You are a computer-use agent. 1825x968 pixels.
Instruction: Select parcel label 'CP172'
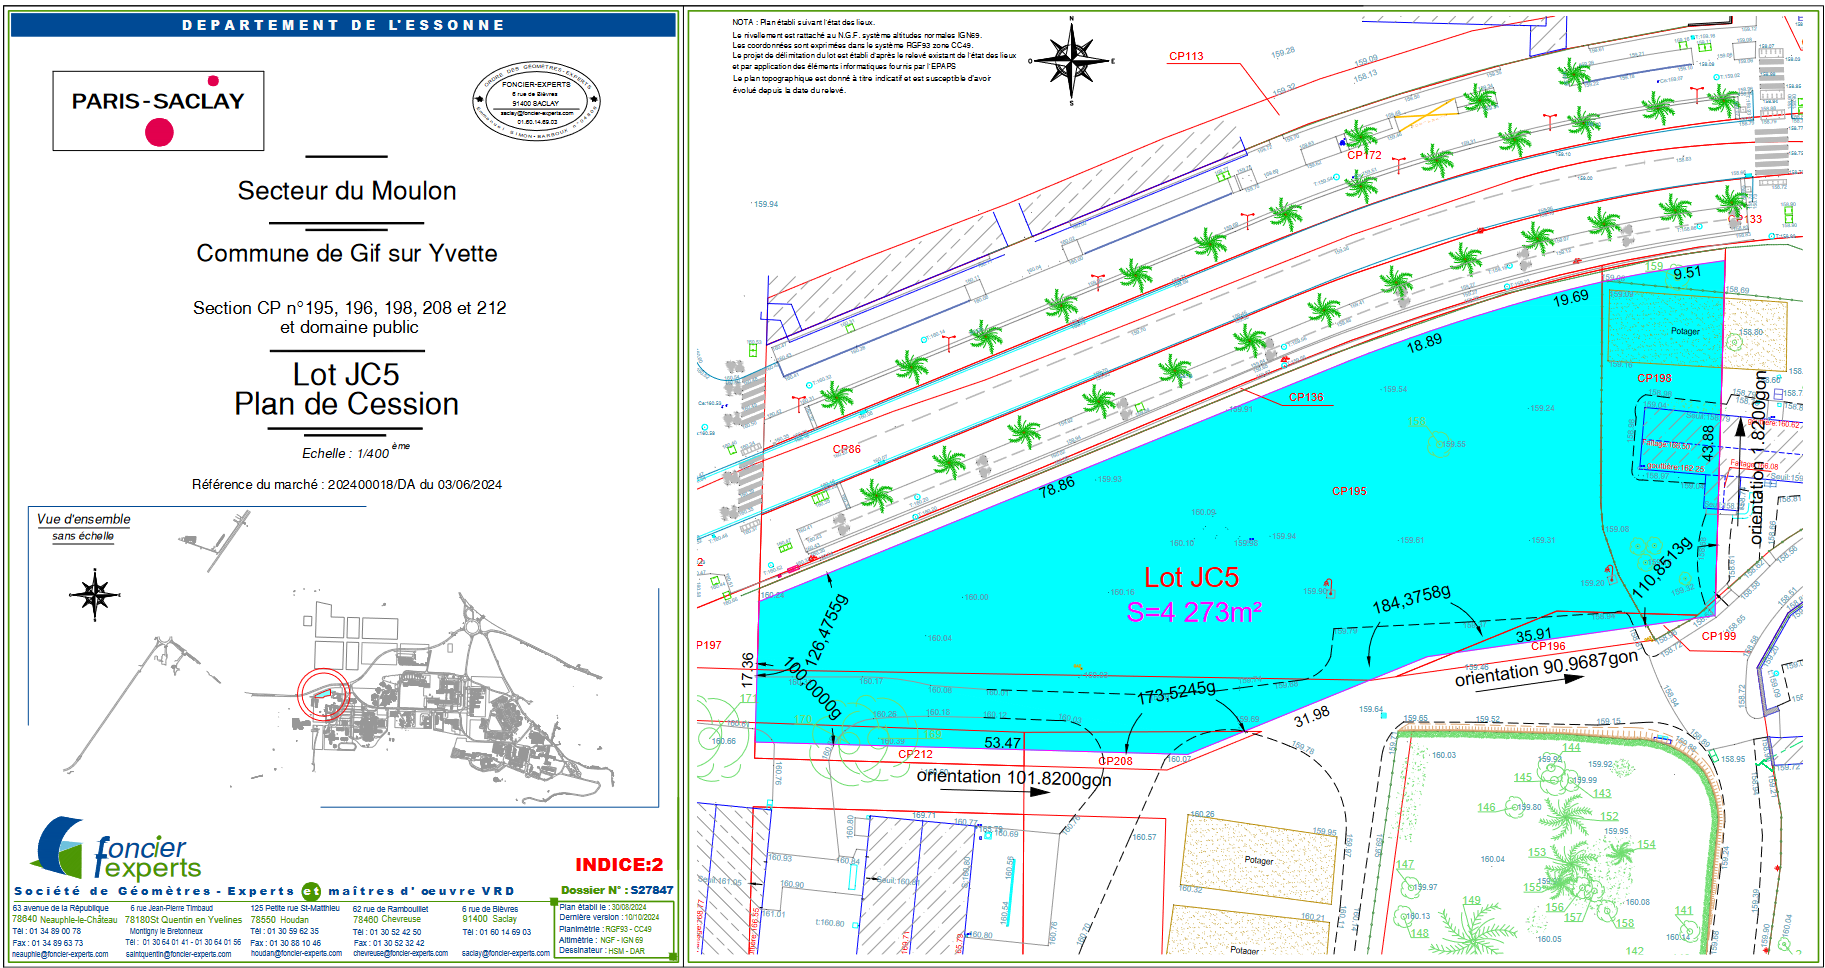pyautogui.click(x=1364, y=155)
